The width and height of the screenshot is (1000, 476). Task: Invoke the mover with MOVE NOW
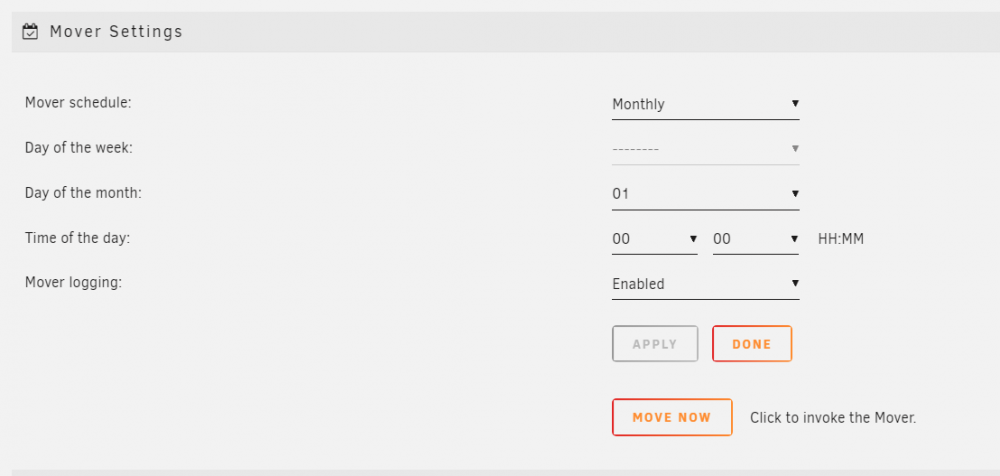[x=672, y=417]
